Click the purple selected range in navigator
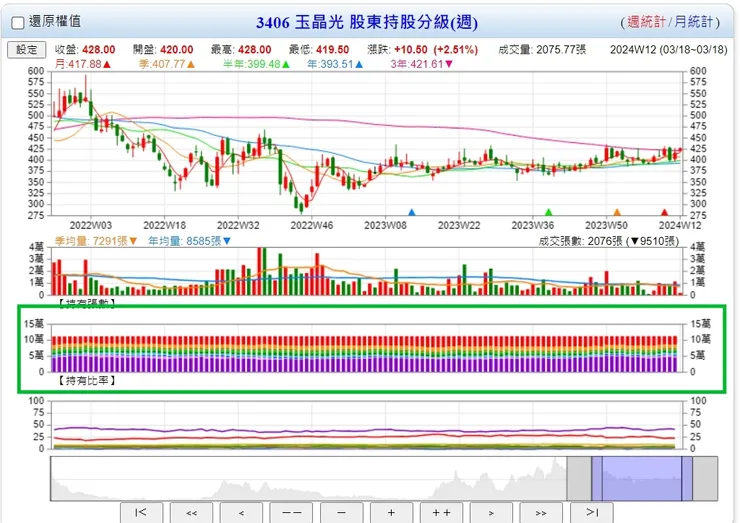 642,478
